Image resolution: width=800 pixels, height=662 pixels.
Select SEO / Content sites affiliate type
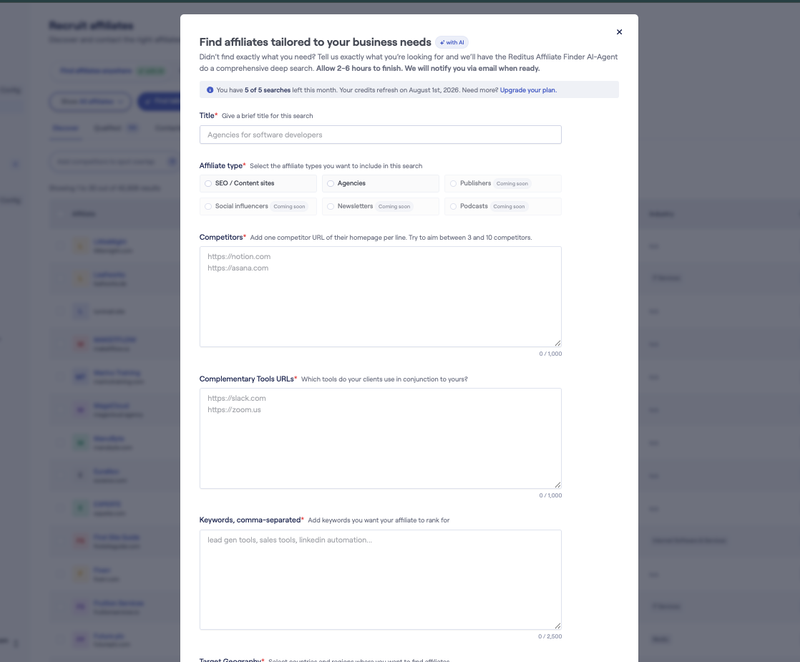(x=258, y=184)
